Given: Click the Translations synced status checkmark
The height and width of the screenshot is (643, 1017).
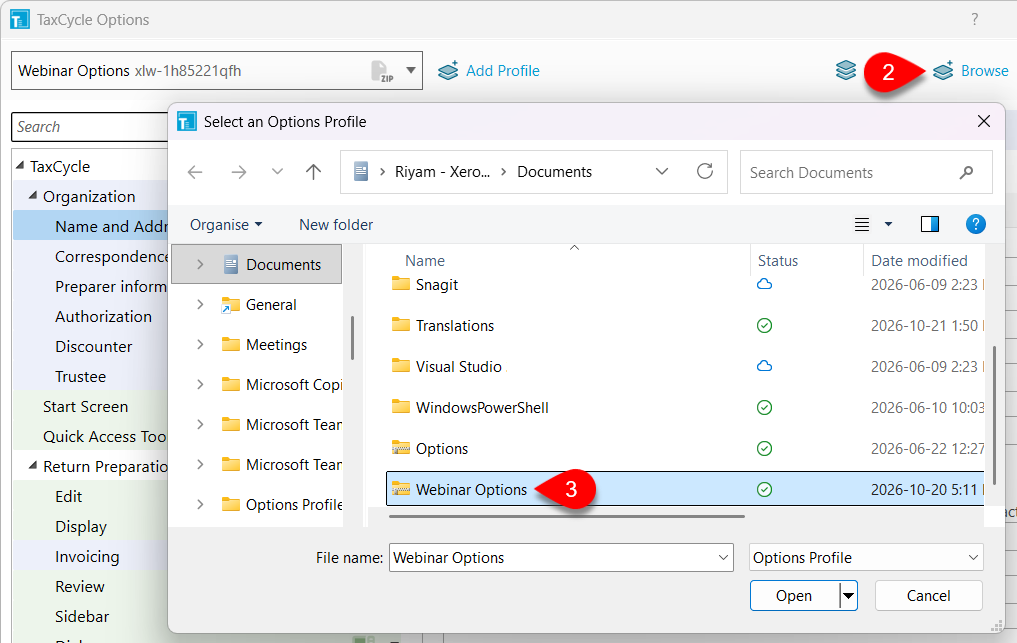Looking at the screenshot, I should pyautogui.click(x=765, y=326).
